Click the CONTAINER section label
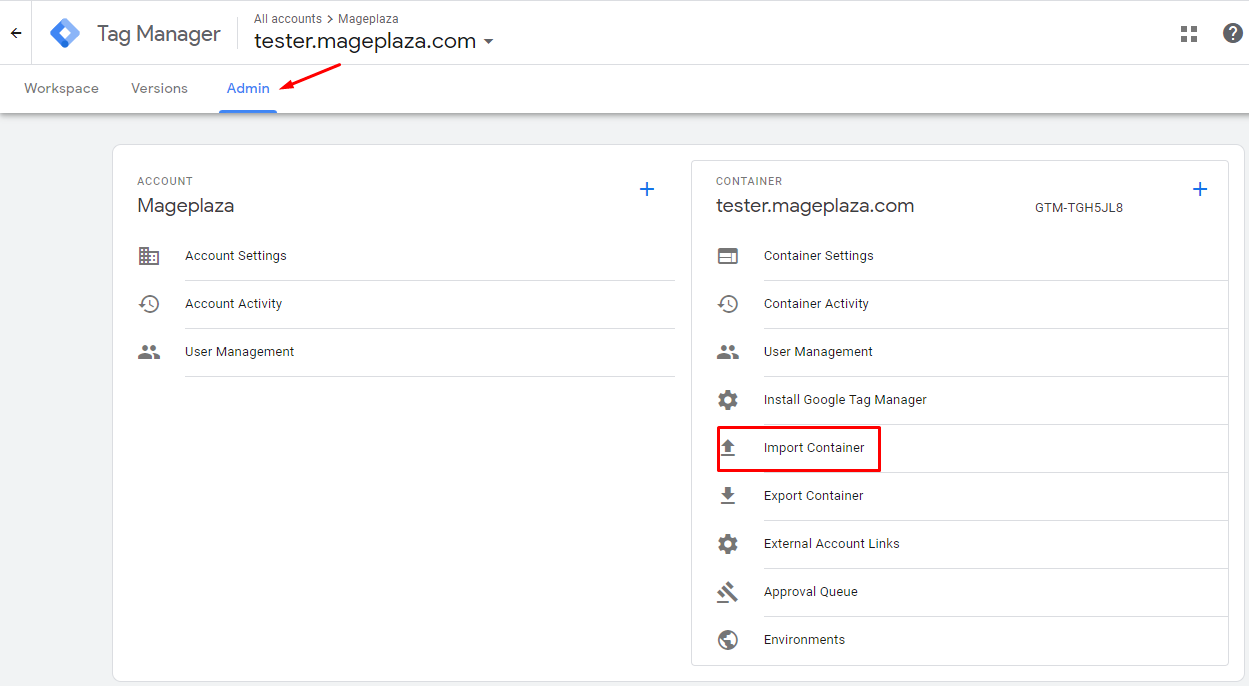This screenshot has width=1249, height=686. (749, 181)
